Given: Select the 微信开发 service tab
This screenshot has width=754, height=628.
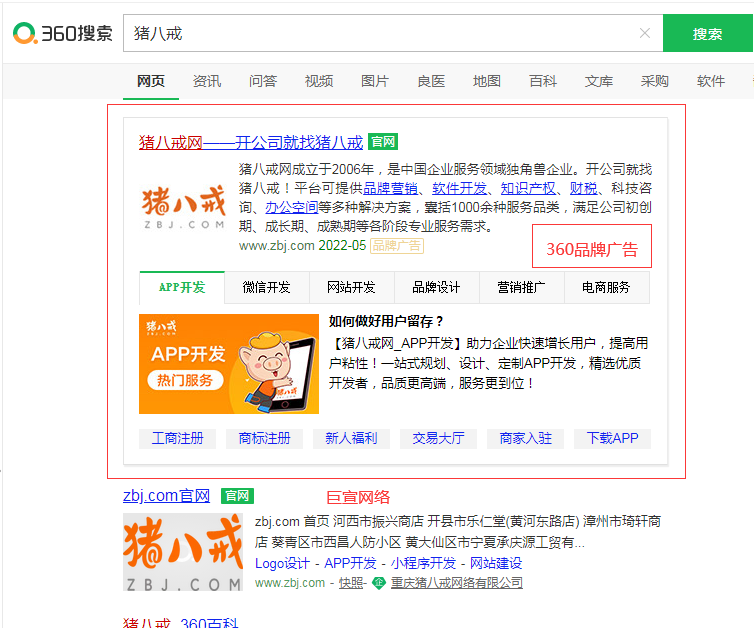Looking at the screenshot, I should click(266, 288).
